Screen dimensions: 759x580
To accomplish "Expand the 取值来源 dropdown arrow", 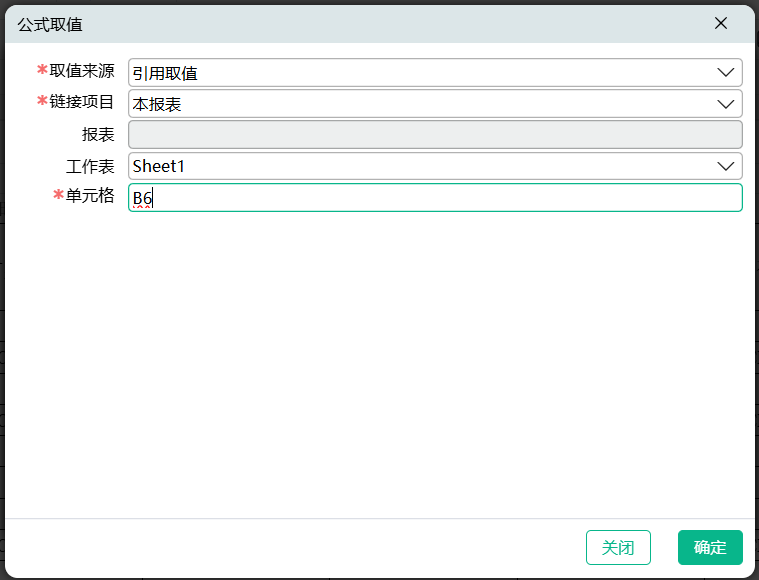I will 726,73.
